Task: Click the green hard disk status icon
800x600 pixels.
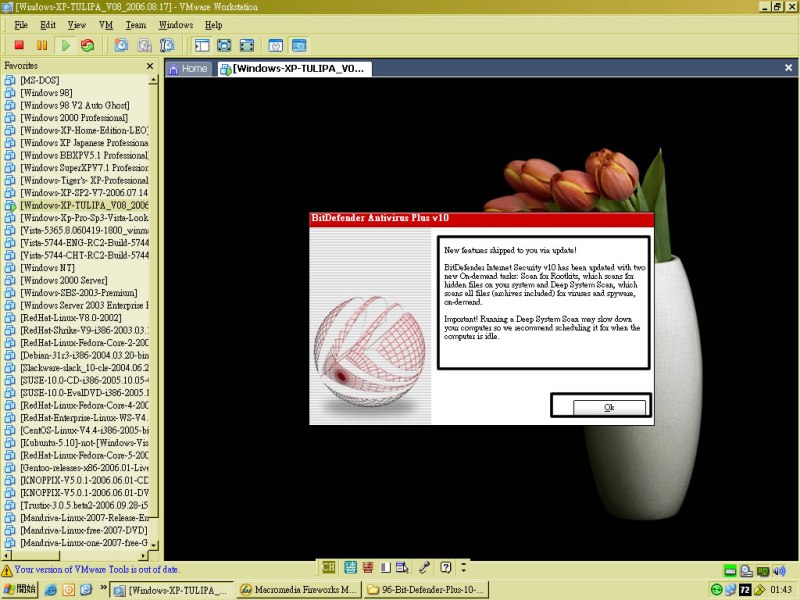Action: (x=730, y=570)
